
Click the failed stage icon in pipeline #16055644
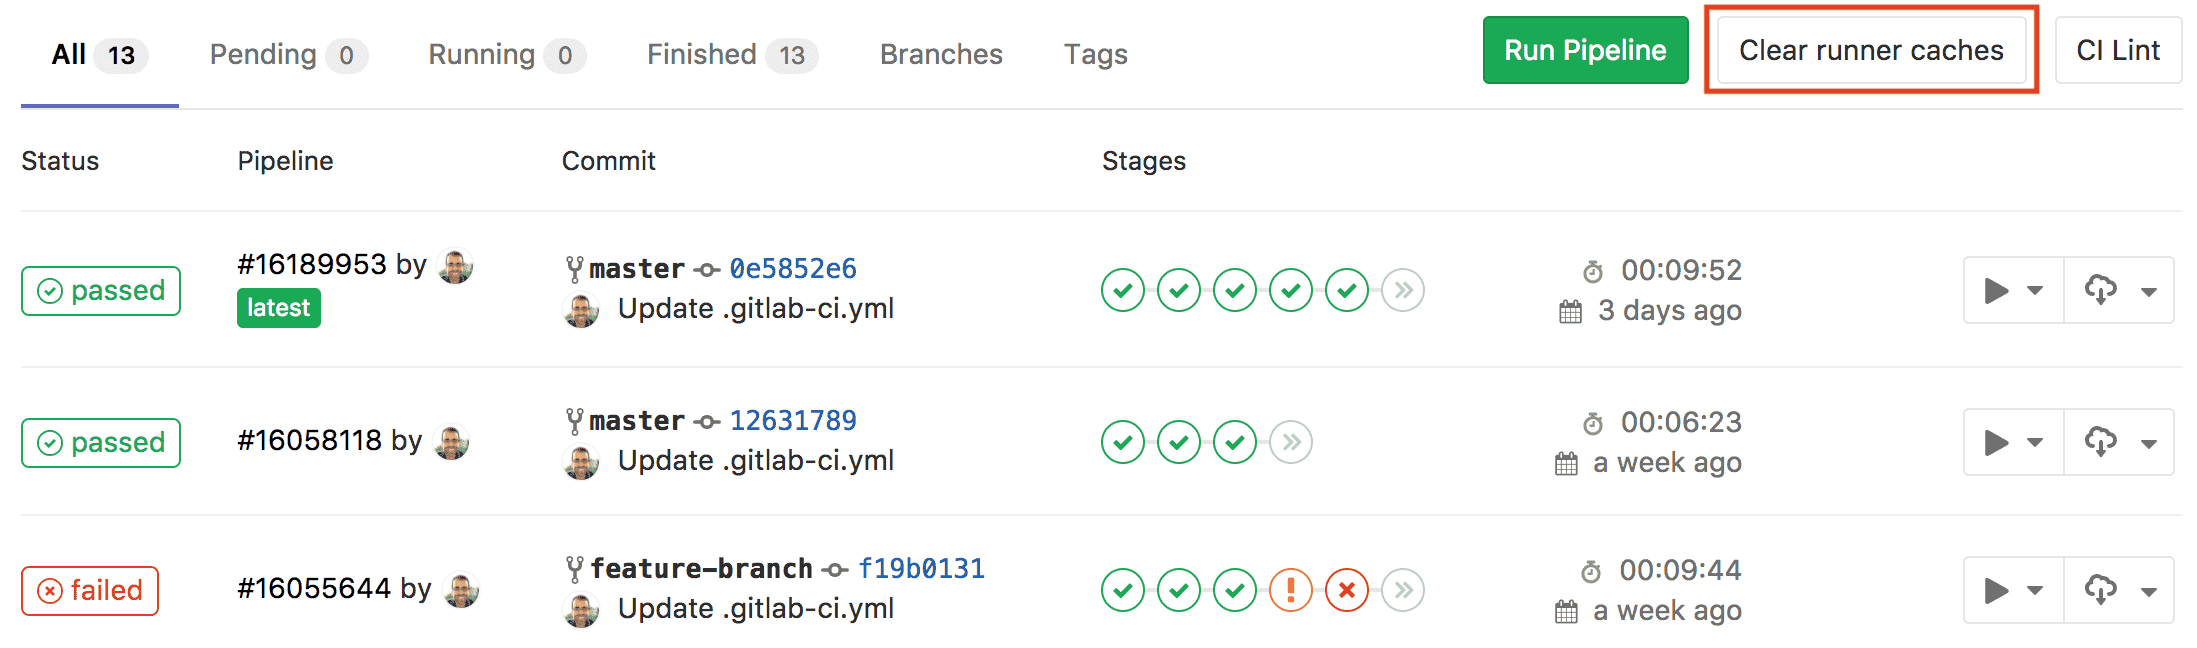(x=1346, y=590)
